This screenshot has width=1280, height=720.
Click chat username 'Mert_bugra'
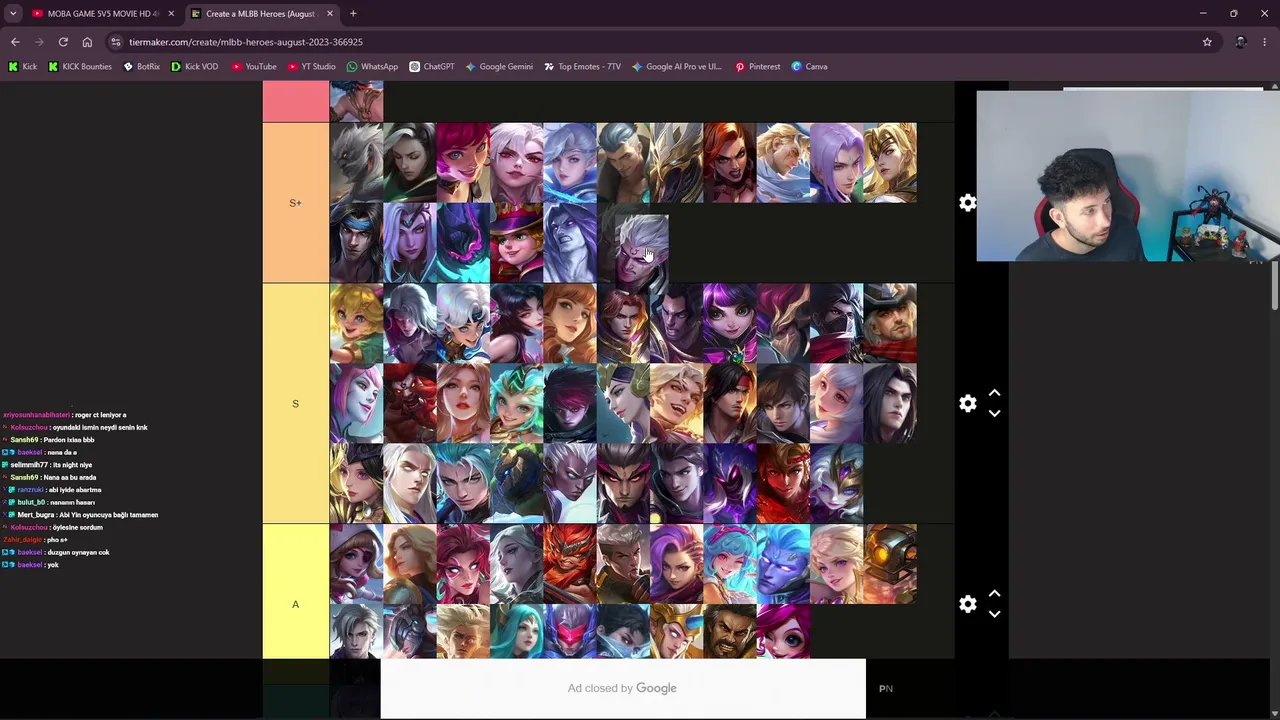(36, 515)
